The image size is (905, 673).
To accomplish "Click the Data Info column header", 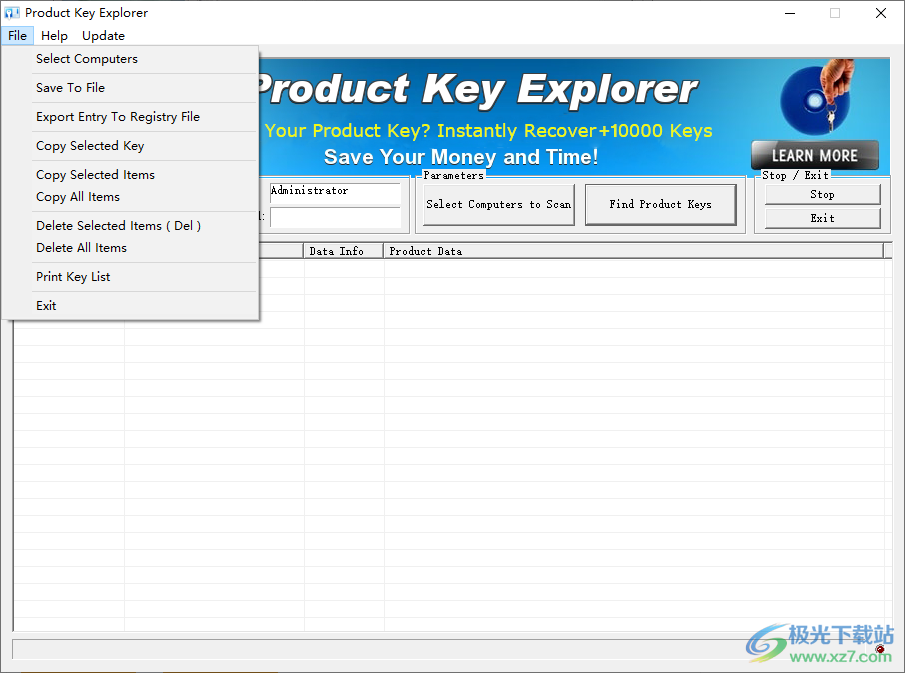I will pyautogui.click(x=343, y=251).
